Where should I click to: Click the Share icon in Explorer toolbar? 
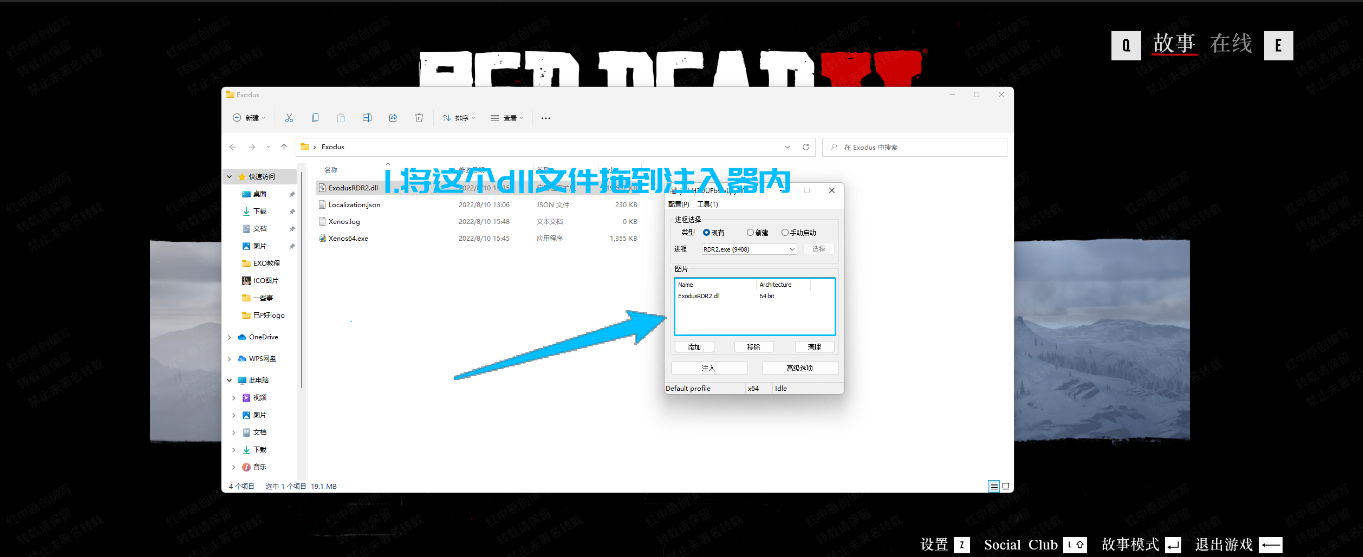click(393, 118)
